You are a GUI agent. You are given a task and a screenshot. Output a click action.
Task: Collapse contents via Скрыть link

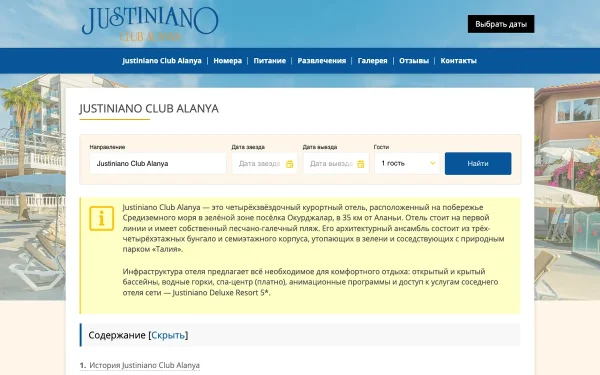[x=168, y=335]
